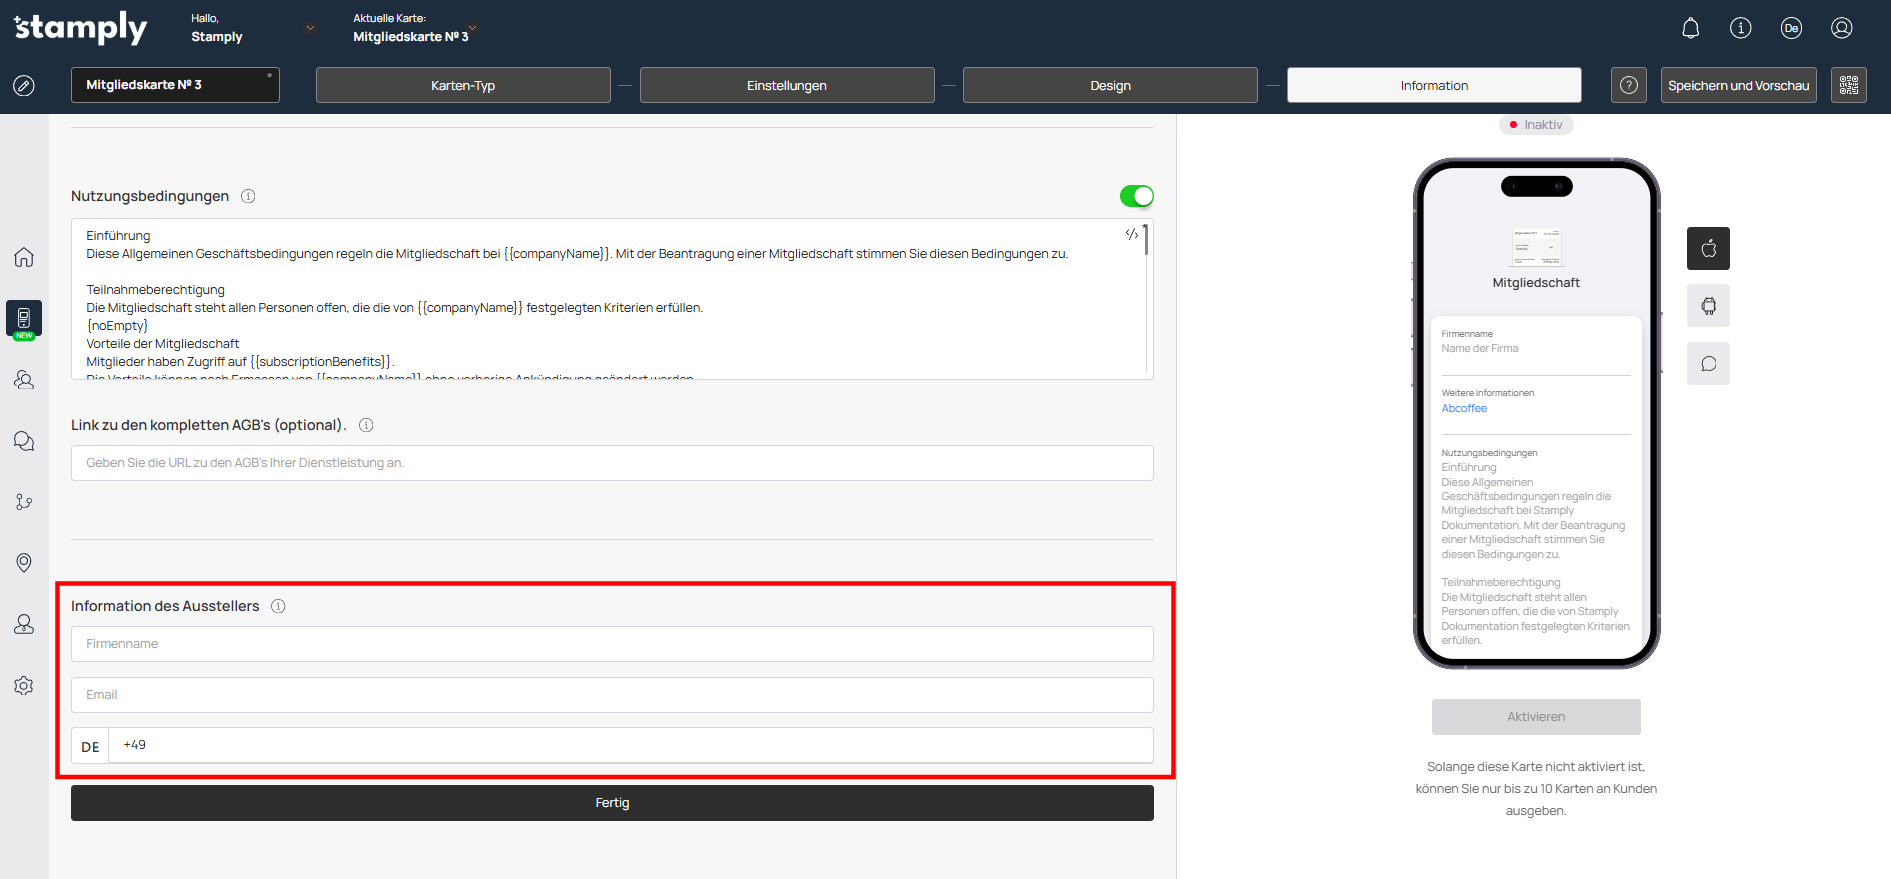Image resolution: width=1891 pixels, height=879 pixels.
Task: Click the help question mark icon
Action: [x=1628, y=85]
